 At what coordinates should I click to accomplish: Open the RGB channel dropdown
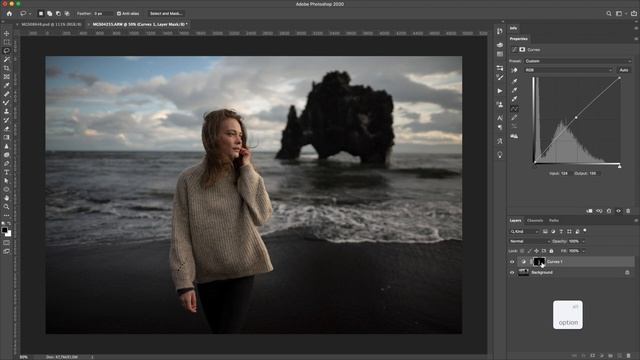[569, 70]
